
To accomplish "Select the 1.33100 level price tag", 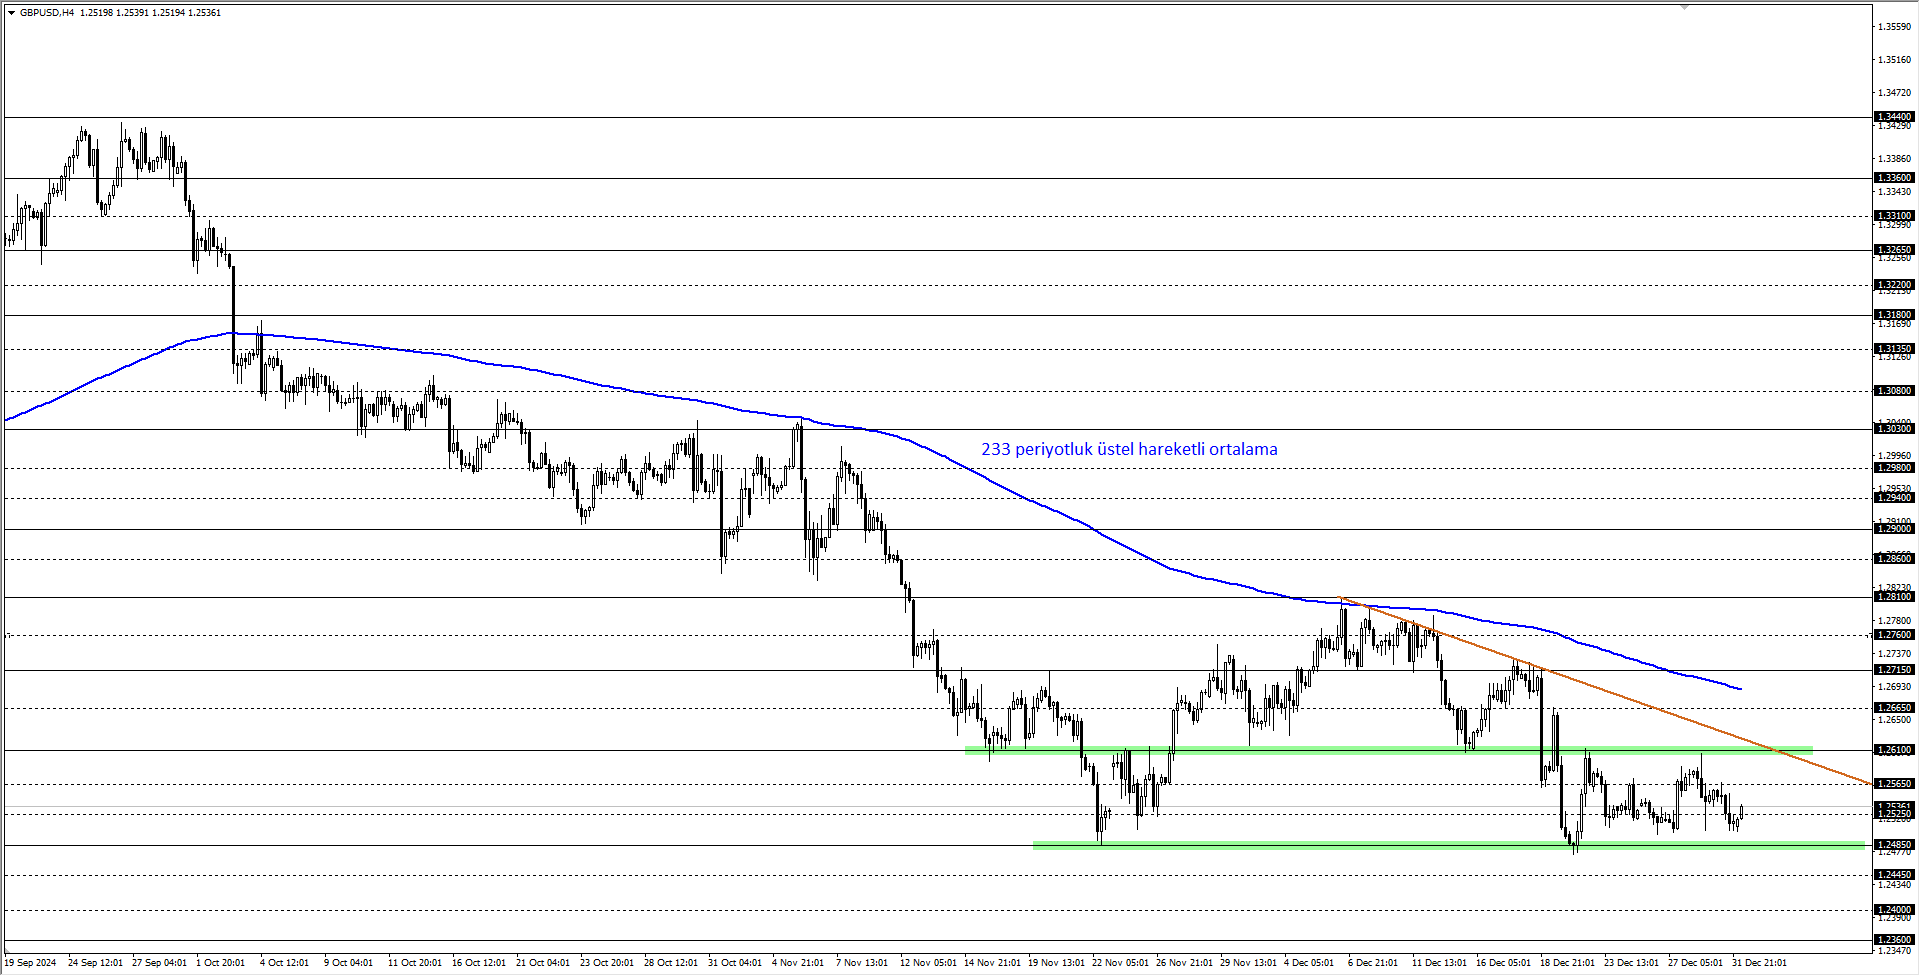I will pyautogui.click(x=1894, y=216).
